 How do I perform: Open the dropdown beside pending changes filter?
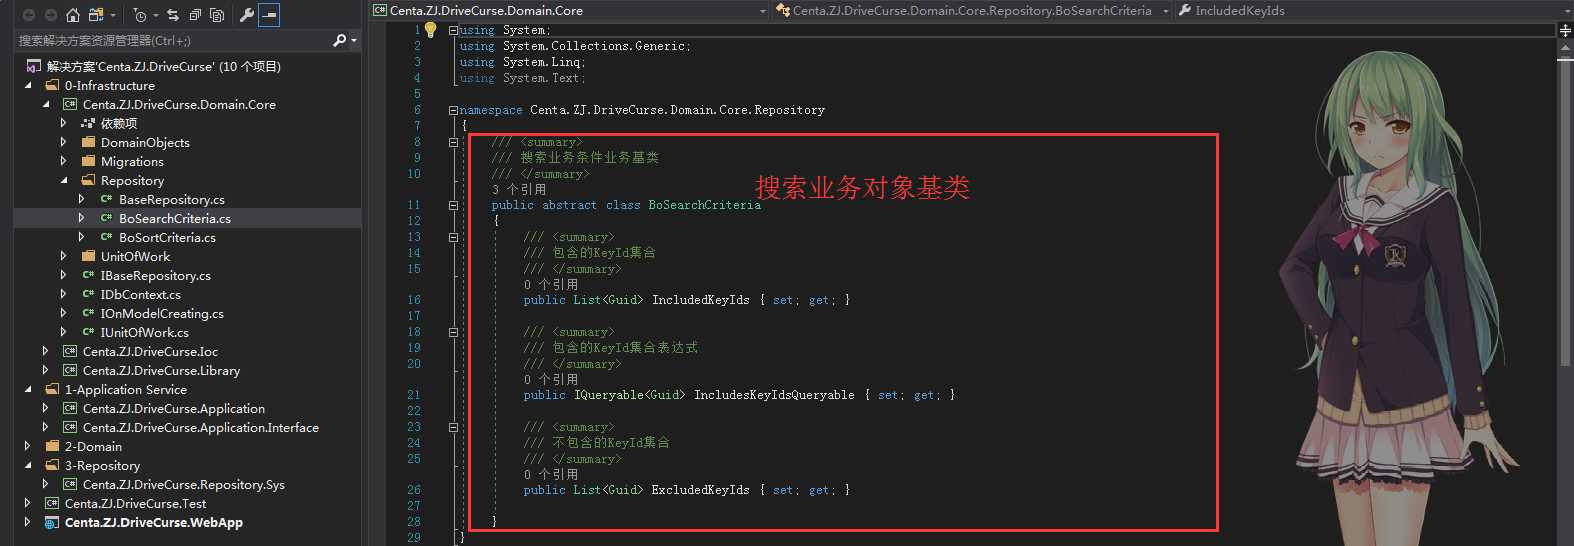pyautogui.click(x=156, y=15)
